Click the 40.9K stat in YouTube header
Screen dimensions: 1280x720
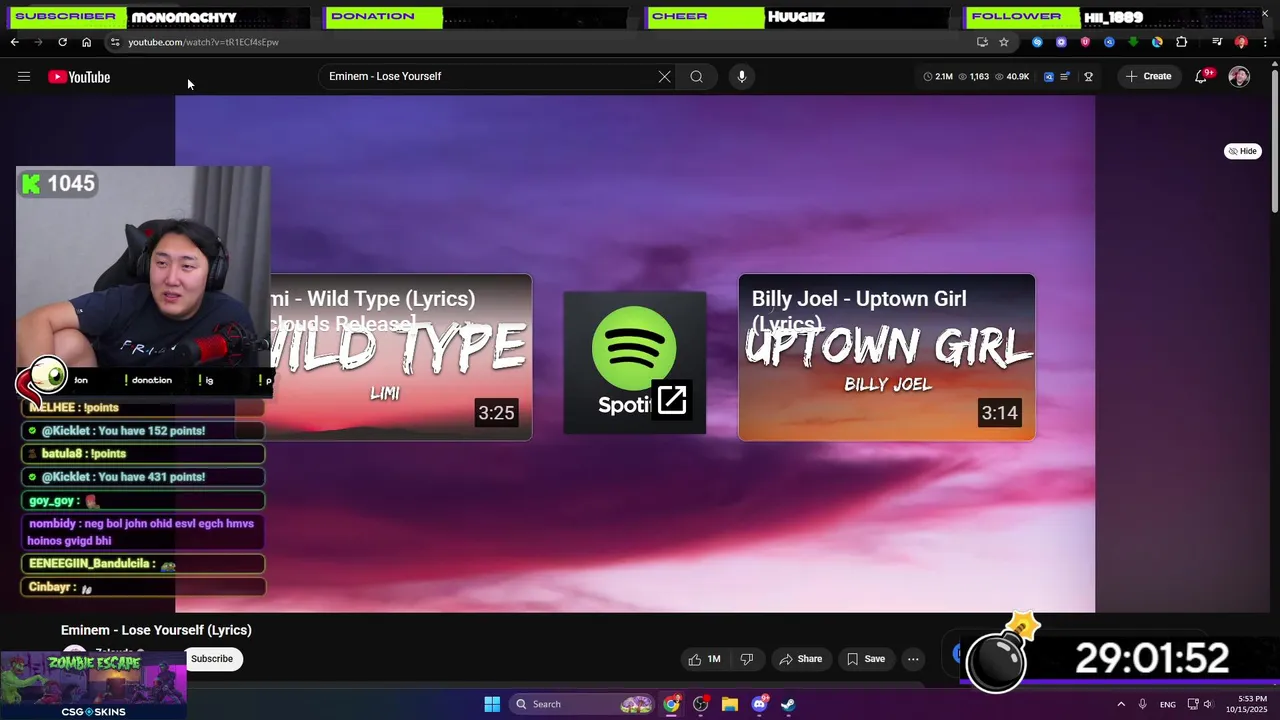click(x=1012, y=76)
